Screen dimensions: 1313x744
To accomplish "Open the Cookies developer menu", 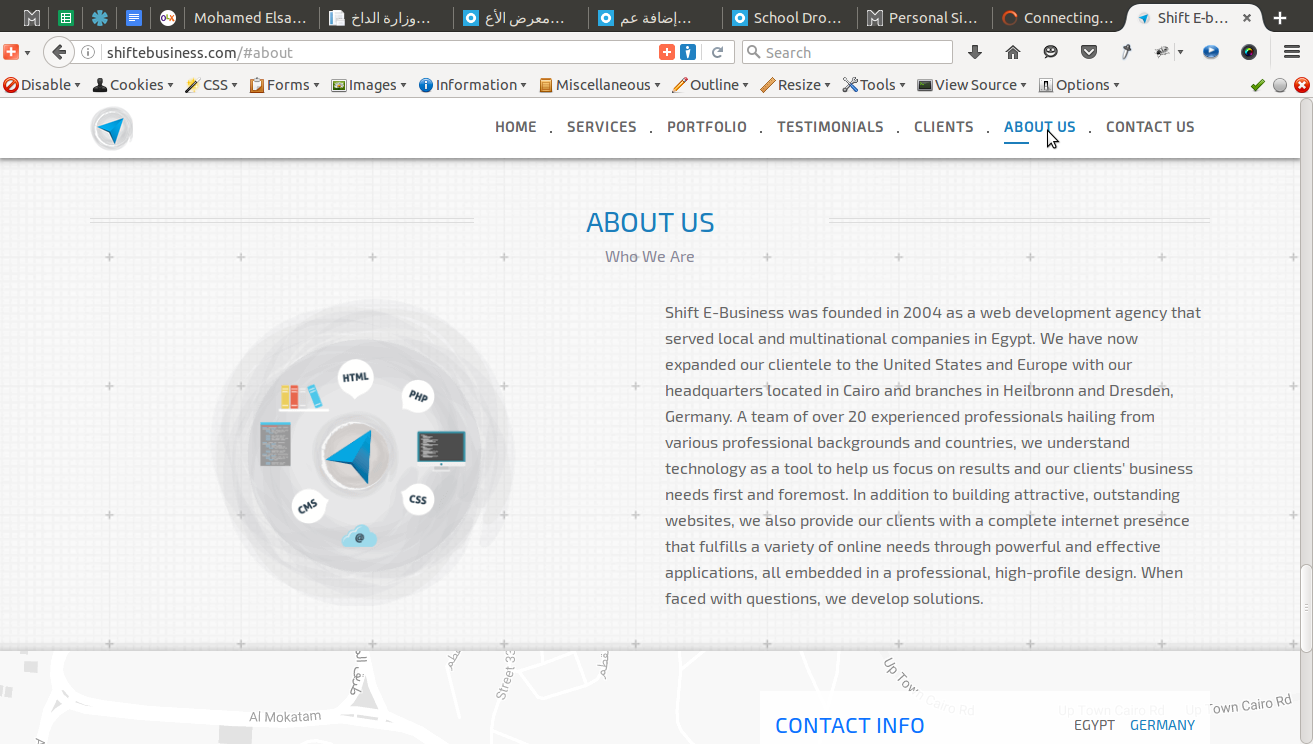I will (133, 85).
